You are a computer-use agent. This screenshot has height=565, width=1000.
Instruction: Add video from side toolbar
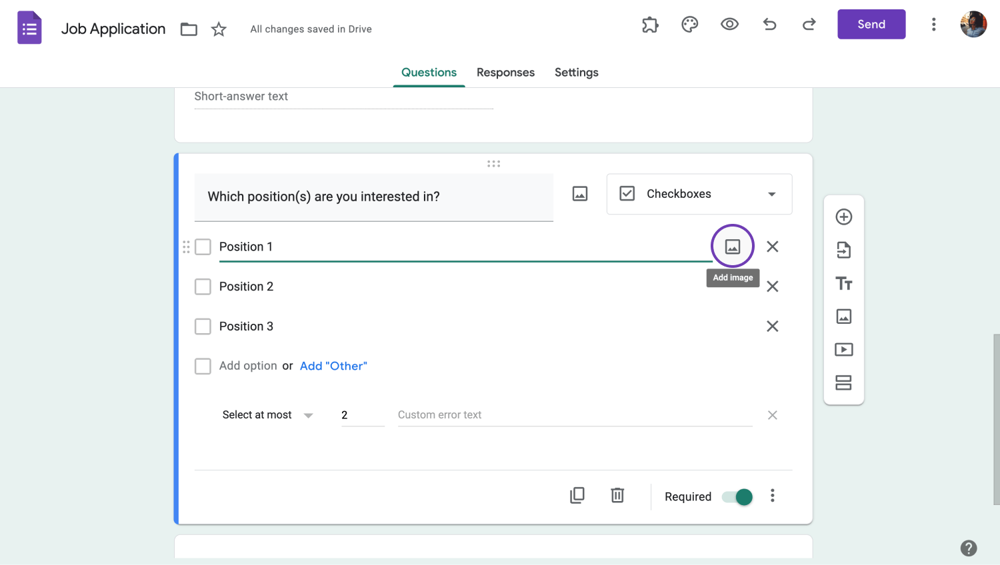844,349
